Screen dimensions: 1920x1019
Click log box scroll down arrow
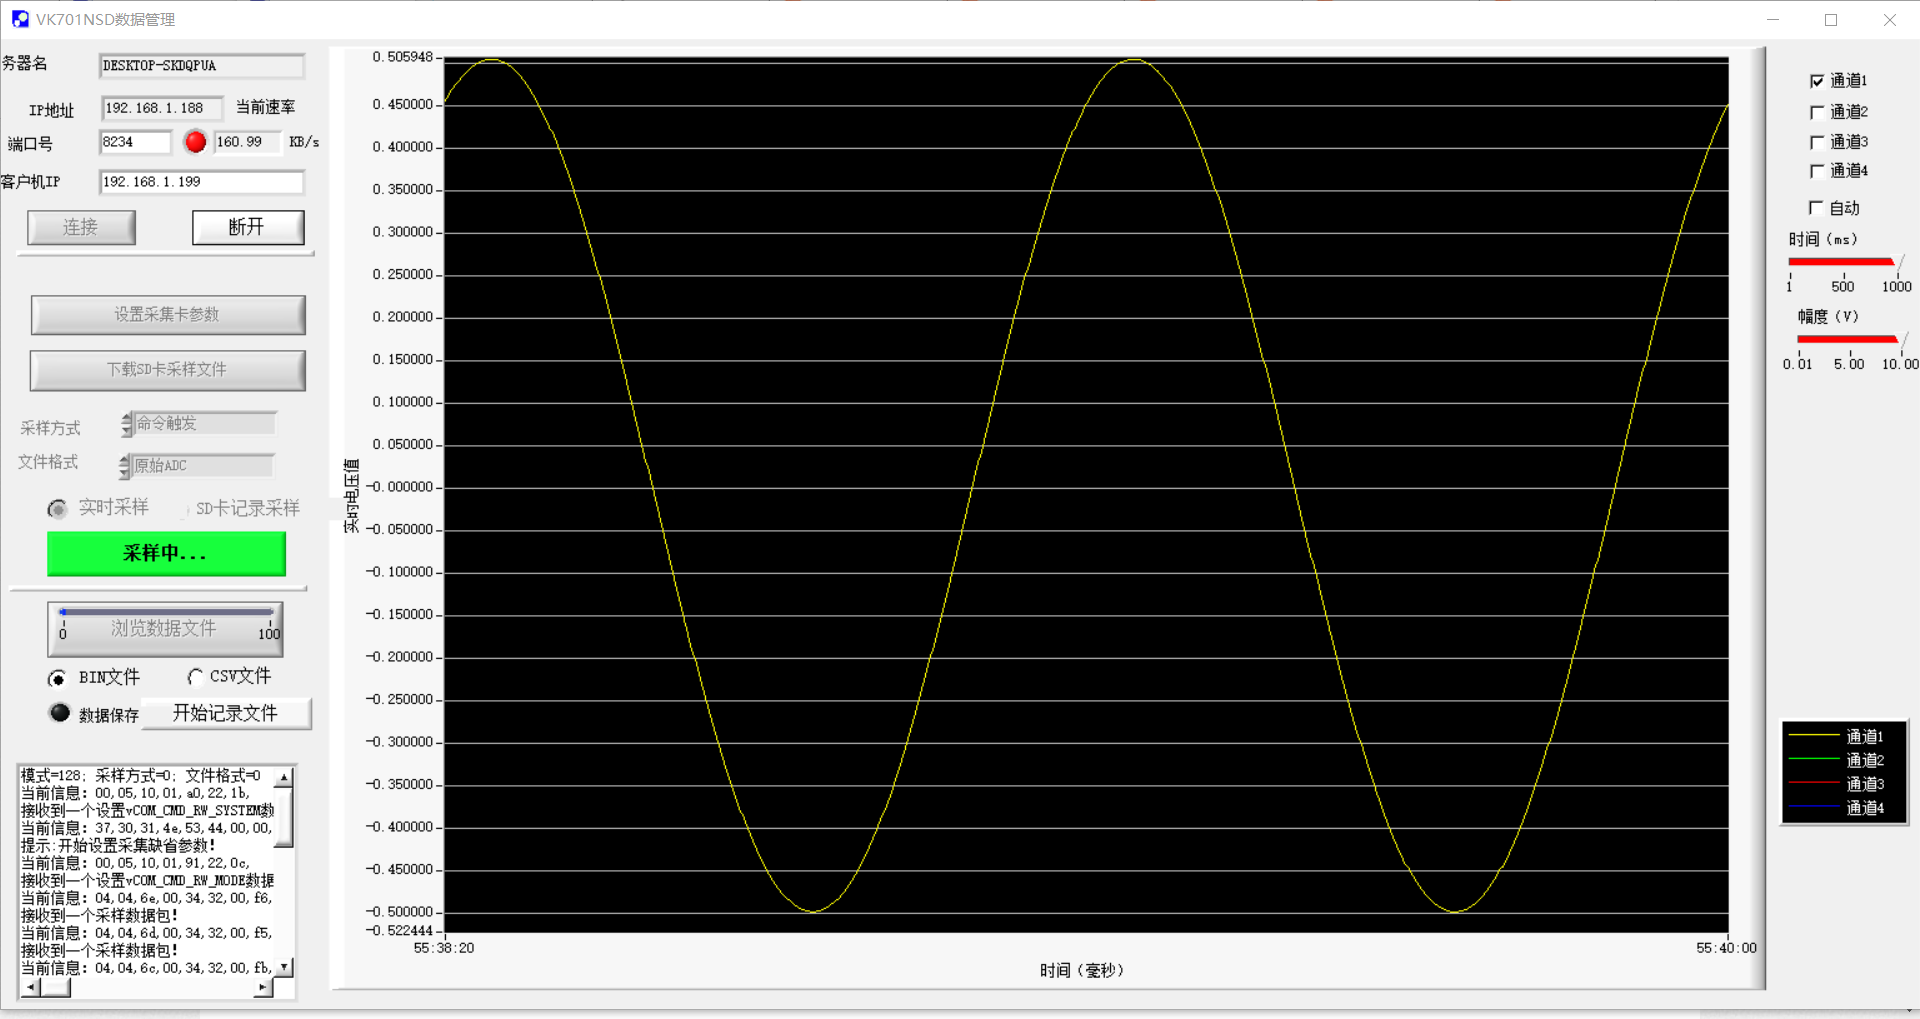[284, 967]
